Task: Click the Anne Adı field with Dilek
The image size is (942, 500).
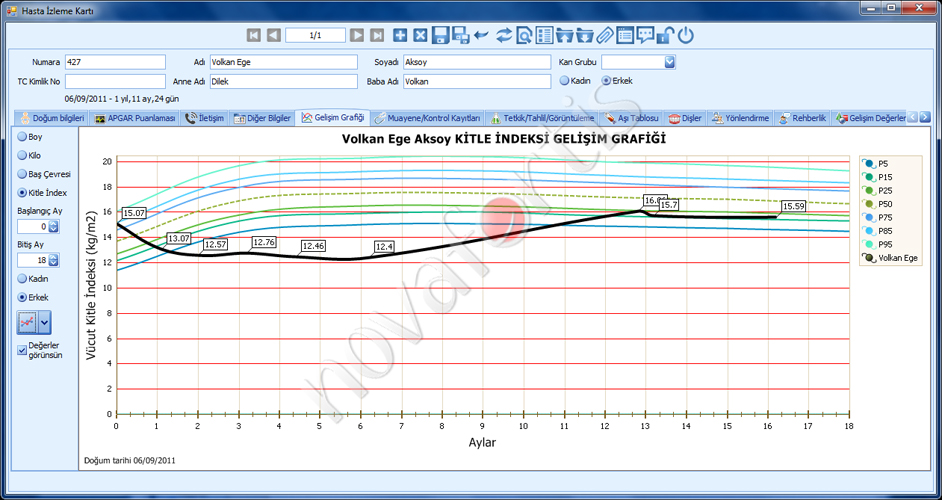Action: tap(284, 81)
